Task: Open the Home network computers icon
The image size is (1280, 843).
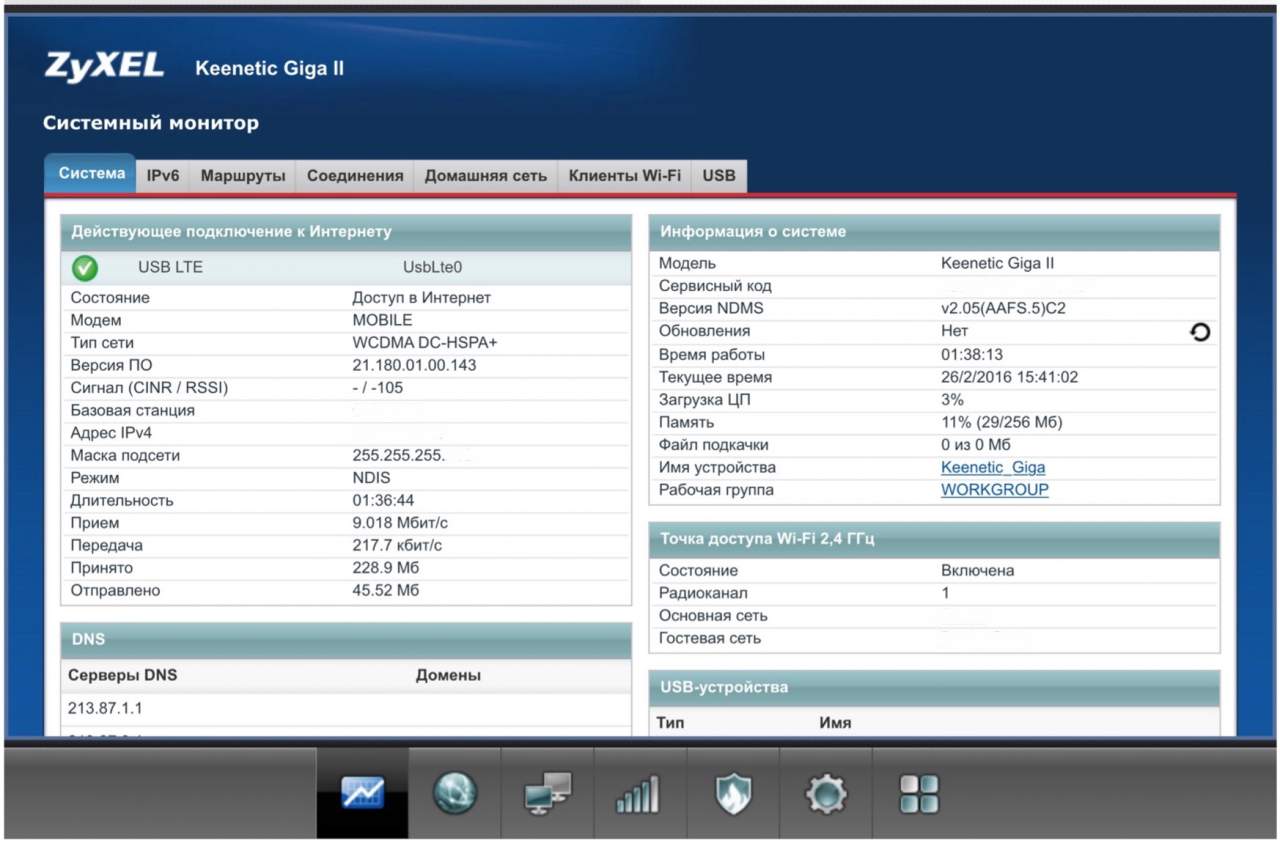Action: click(548, 794)
